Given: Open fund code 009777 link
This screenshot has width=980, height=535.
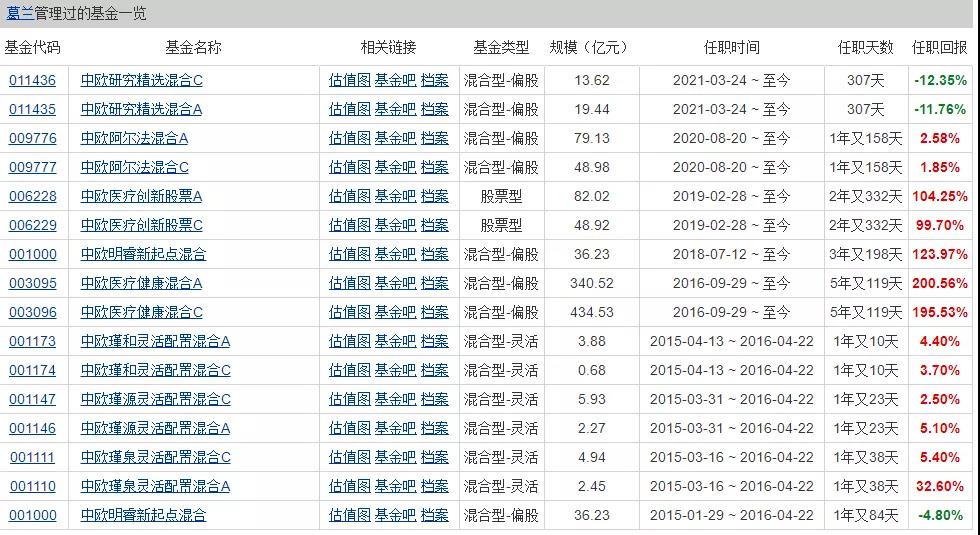Looking at the screenshot, I should point(32,168).
